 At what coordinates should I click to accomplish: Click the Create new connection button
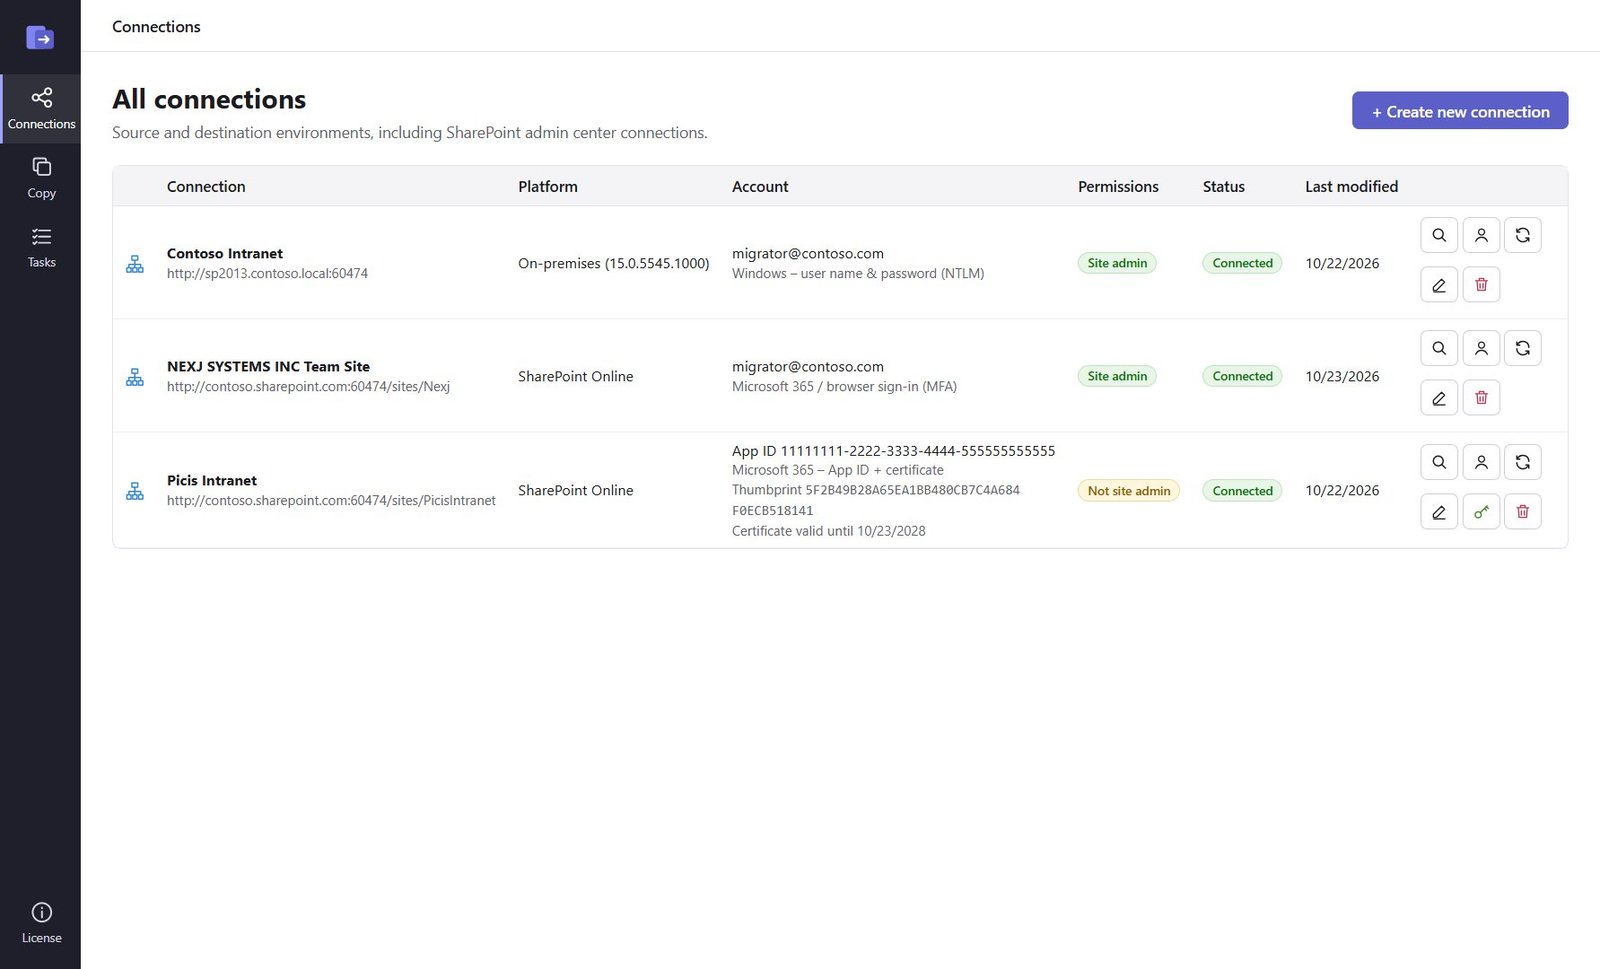[1460, 111]
